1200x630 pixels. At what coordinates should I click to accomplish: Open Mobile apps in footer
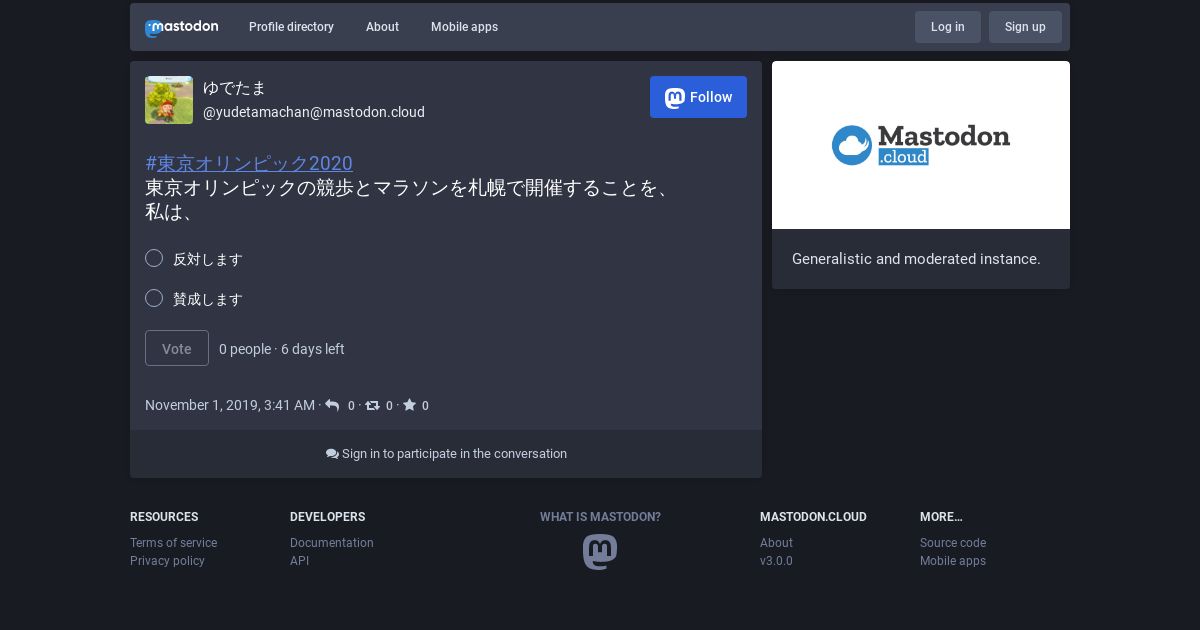coord(953,561)
